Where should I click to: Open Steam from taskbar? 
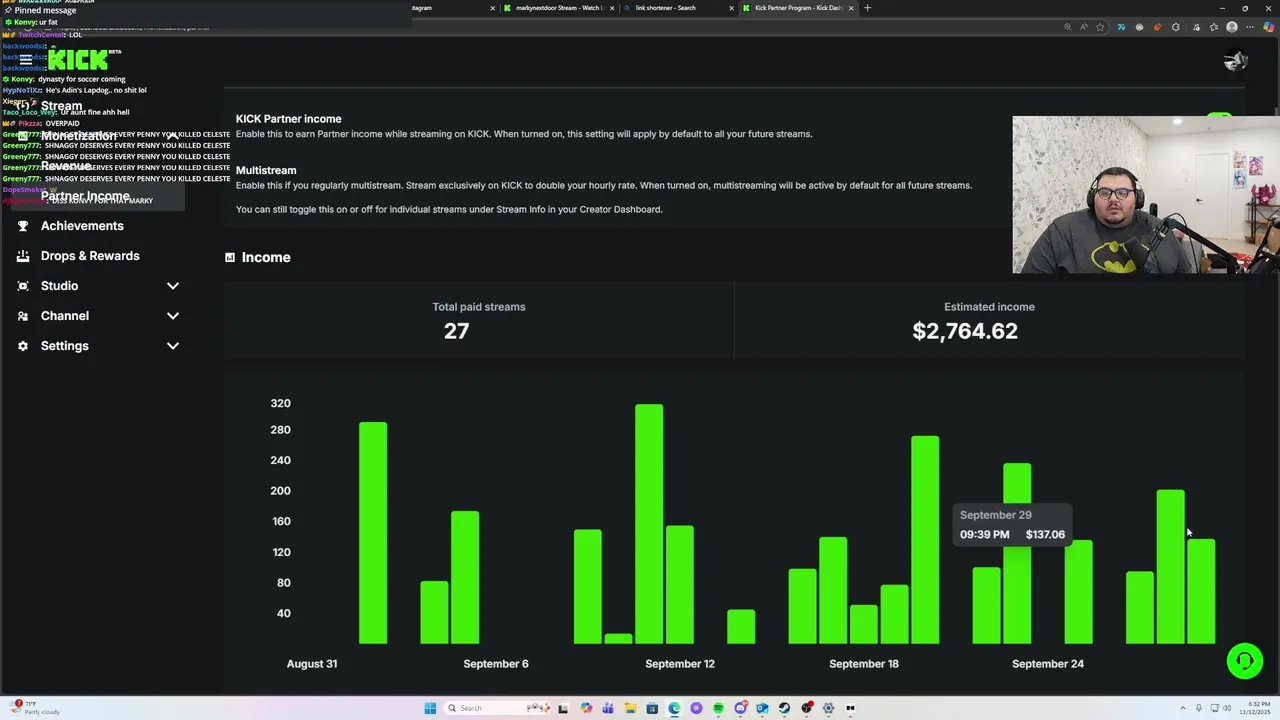click(784, 708)
